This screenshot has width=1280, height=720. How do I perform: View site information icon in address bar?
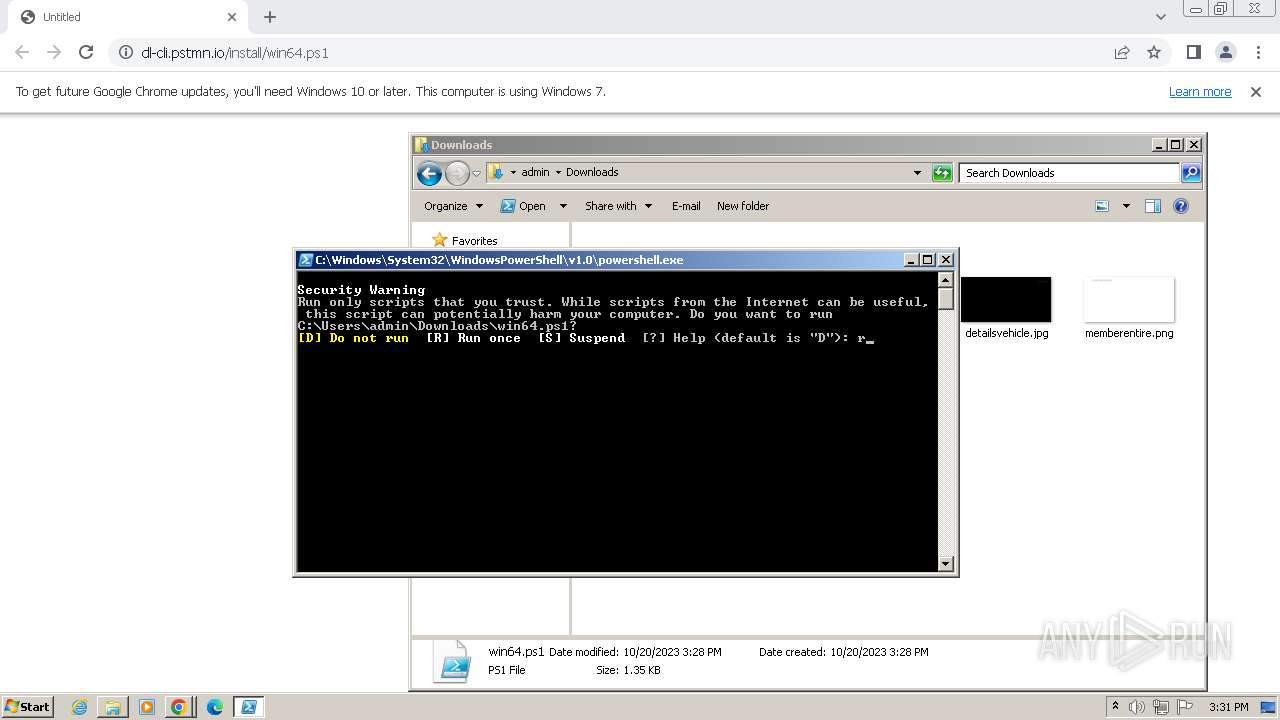pos(125,52)
